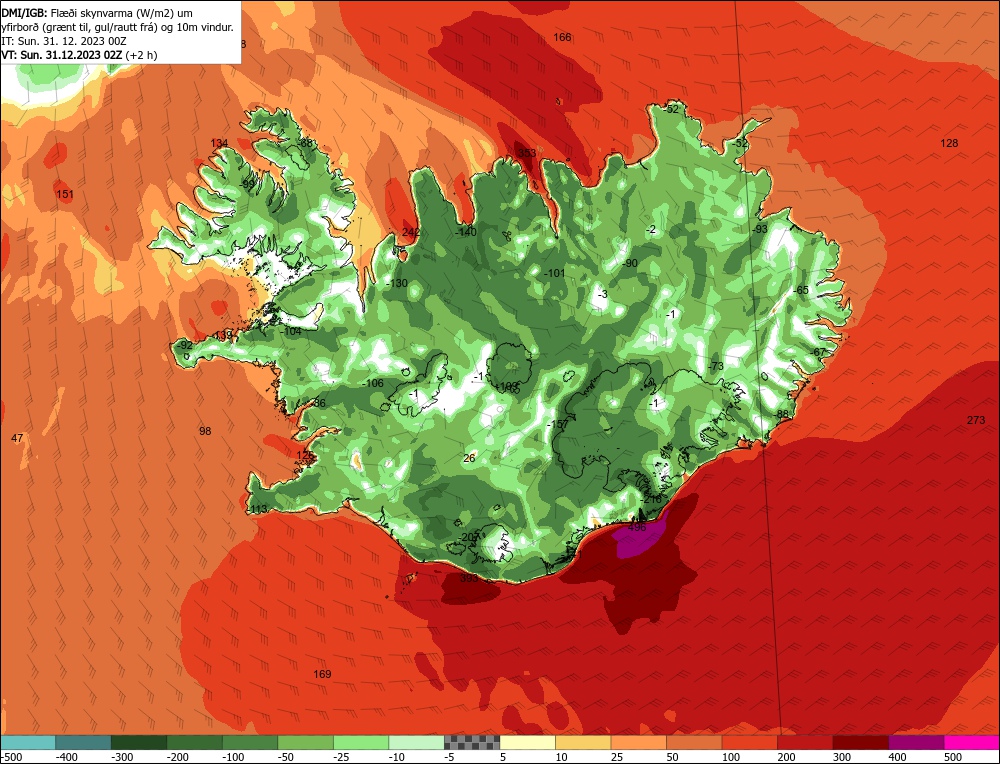The width and height of the screenshot is (1000, 764).
Task: Select the 26 value in south Iceland
Action: pos(469,458)
